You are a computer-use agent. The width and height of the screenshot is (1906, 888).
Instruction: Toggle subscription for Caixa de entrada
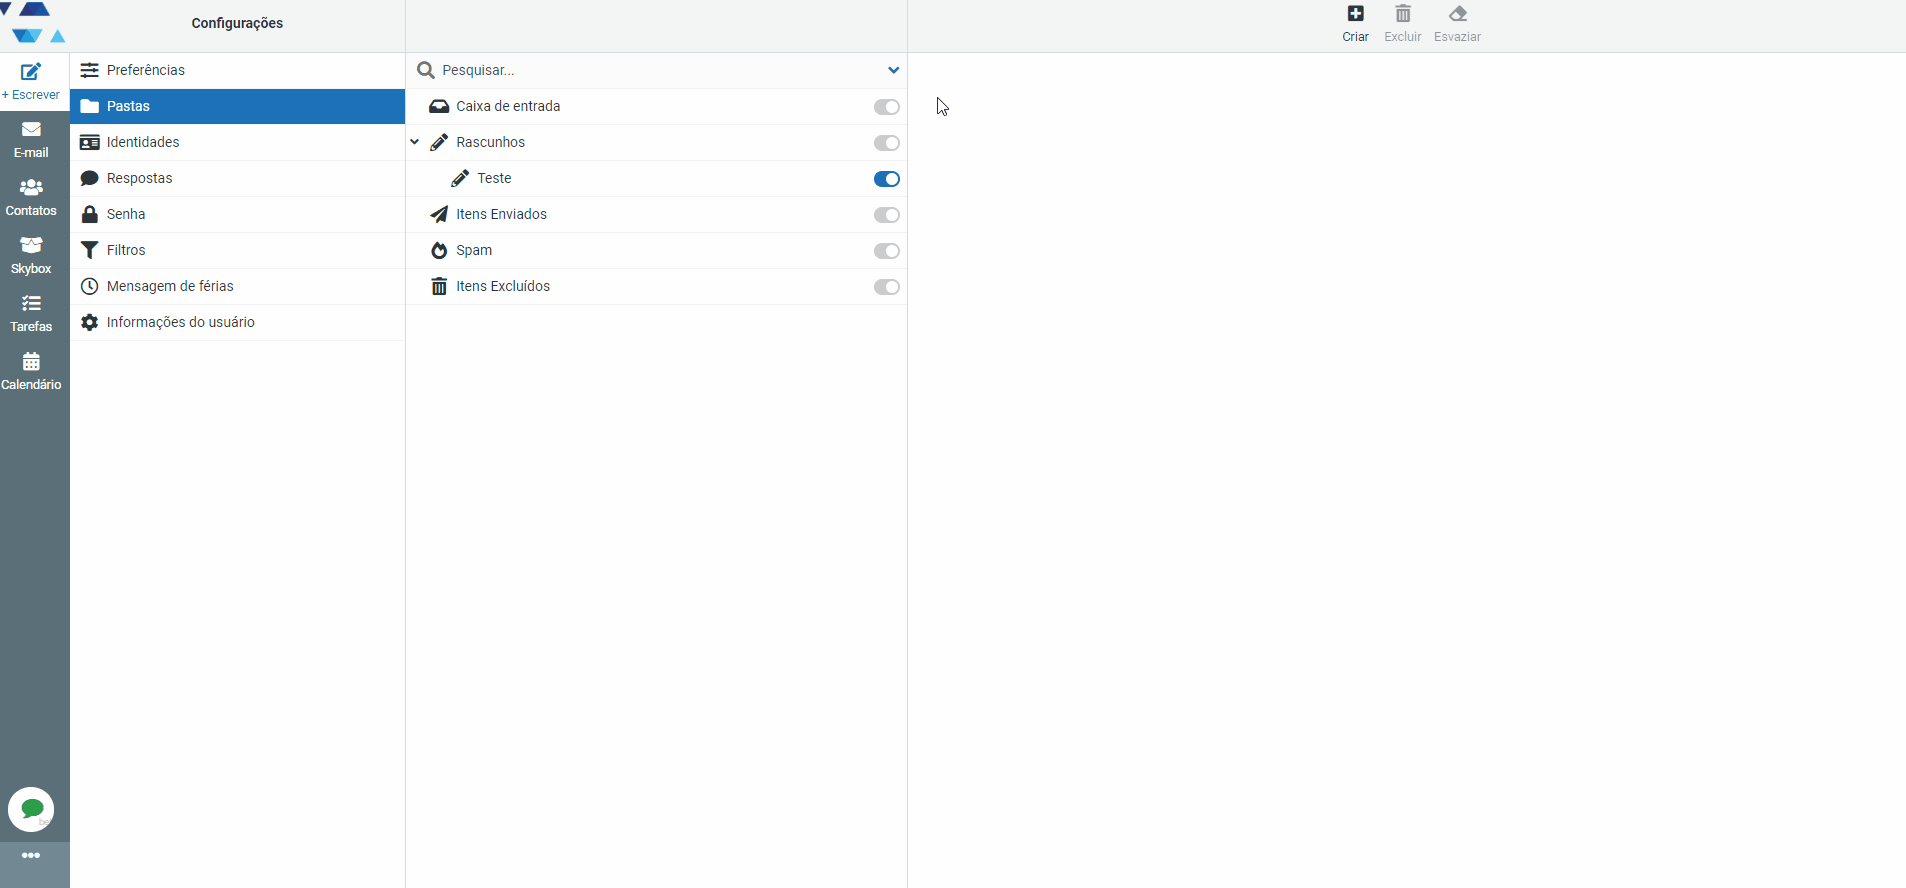click(x=887, y=107)
